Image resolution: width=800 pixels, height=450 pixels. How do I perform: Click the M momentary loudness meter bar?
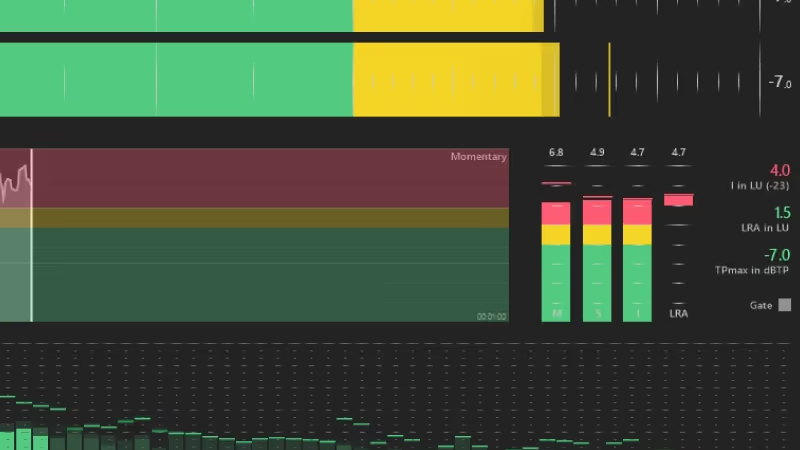click(556, 262)
